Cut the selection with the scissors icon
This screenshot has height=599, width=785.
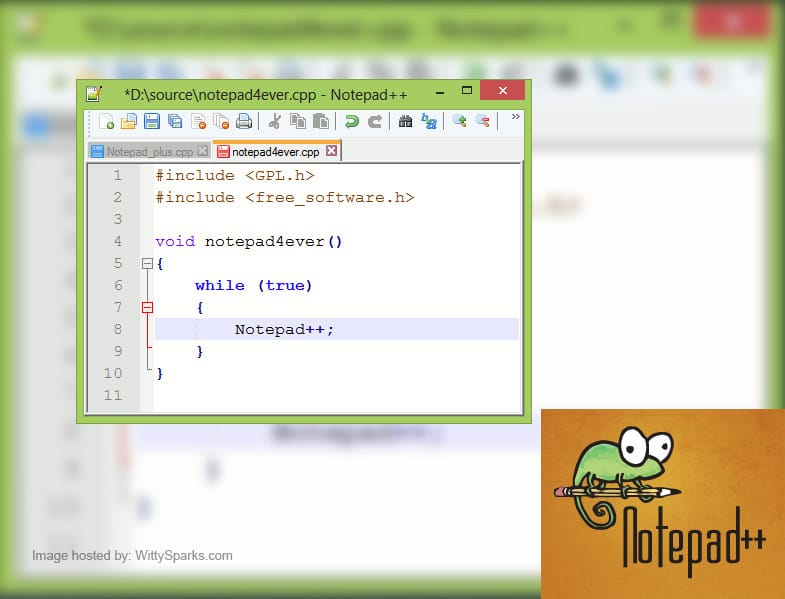click(x=274, y=121)
